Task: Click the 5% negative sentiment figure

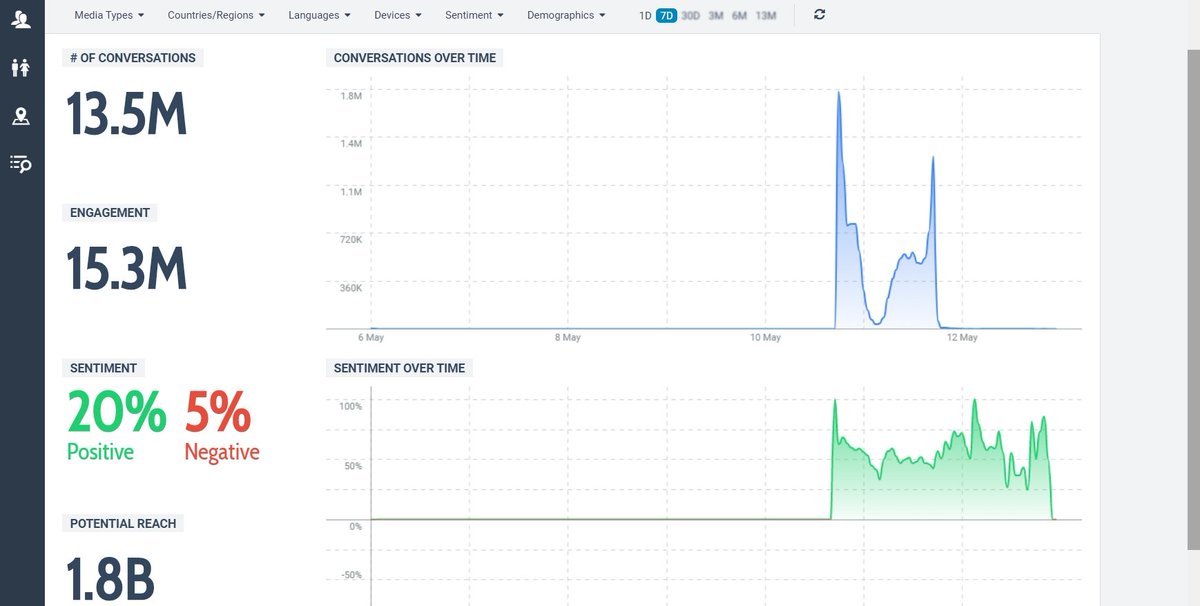Action: [x=218, y=412]
